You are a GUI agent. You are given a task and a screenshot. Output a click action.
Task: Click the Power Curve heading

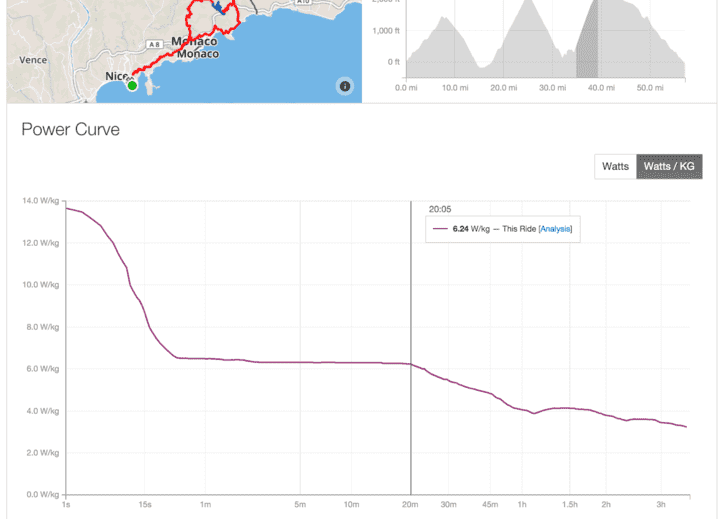[x=70, y=129]
